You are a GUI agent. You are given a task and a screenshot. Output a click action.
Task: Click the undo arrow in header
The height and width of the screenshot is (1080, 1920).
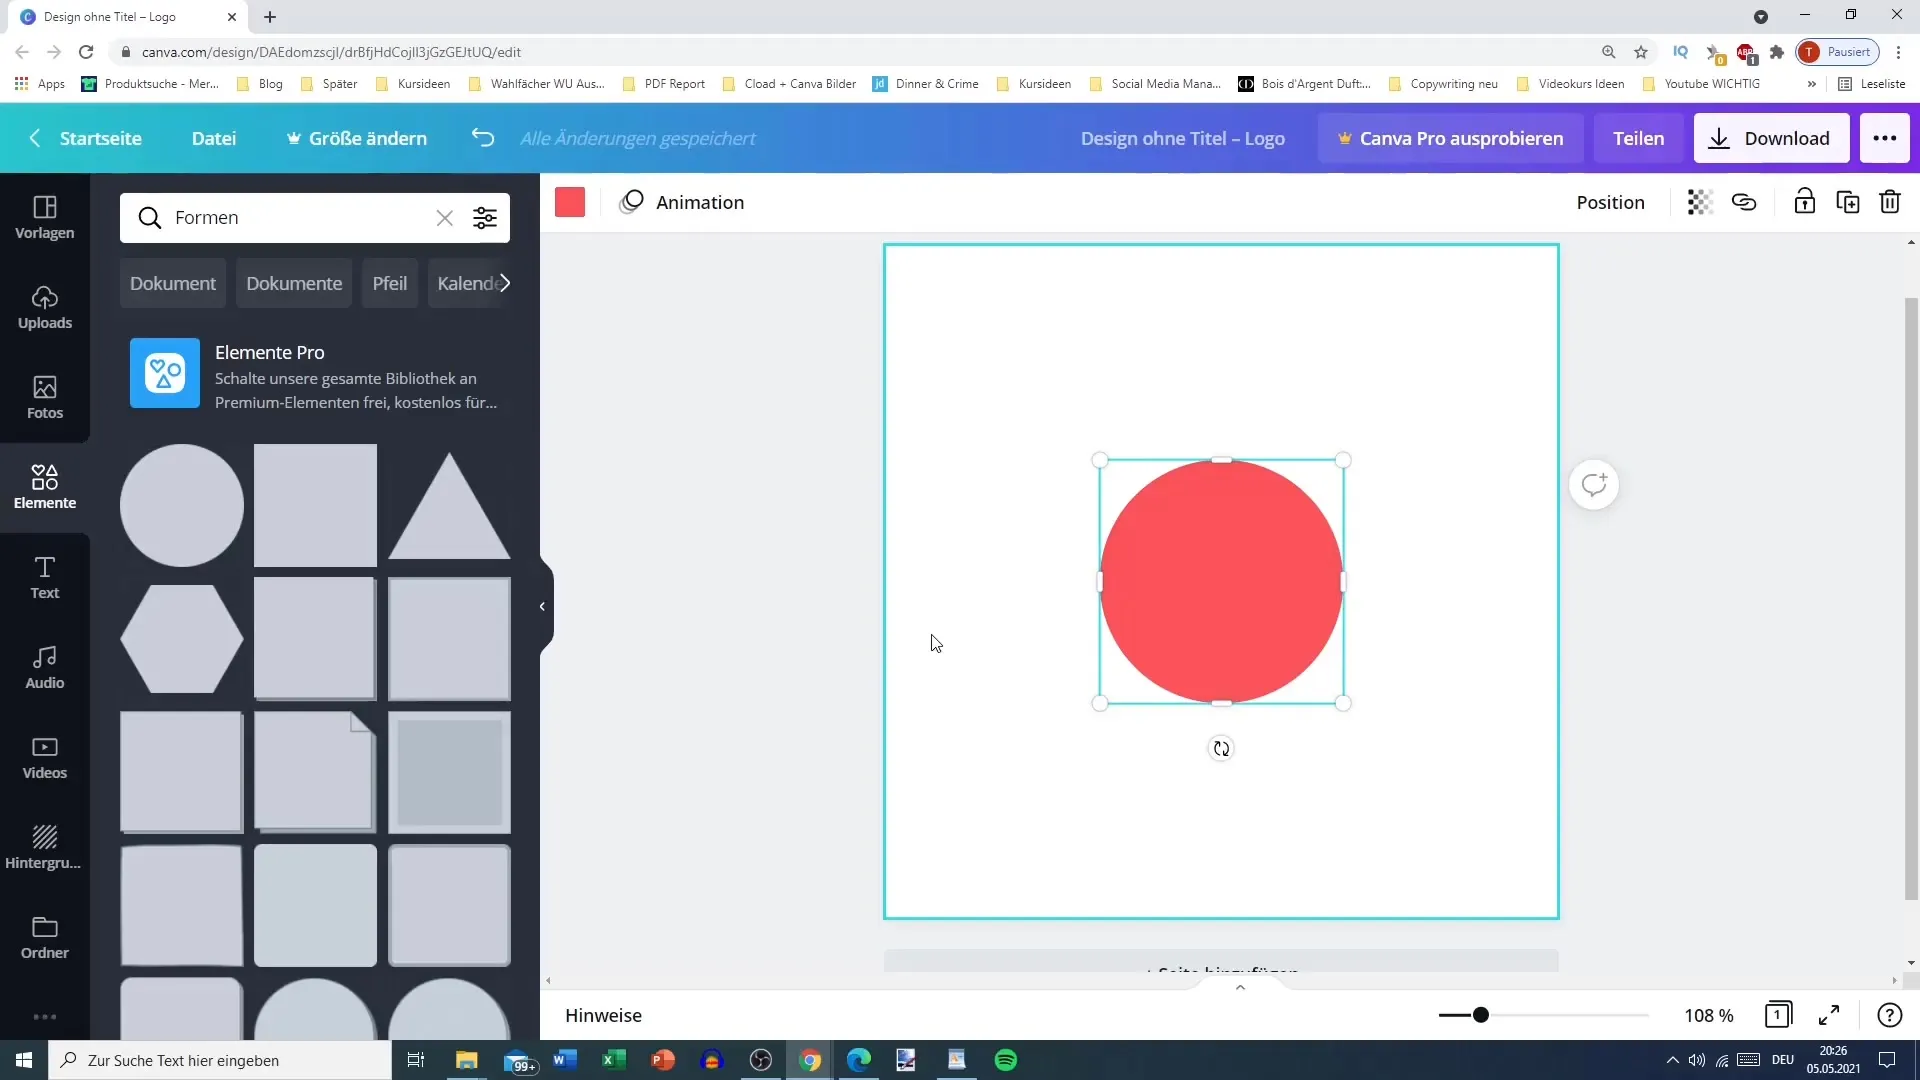pyautogui.click(x=483, y=138)
